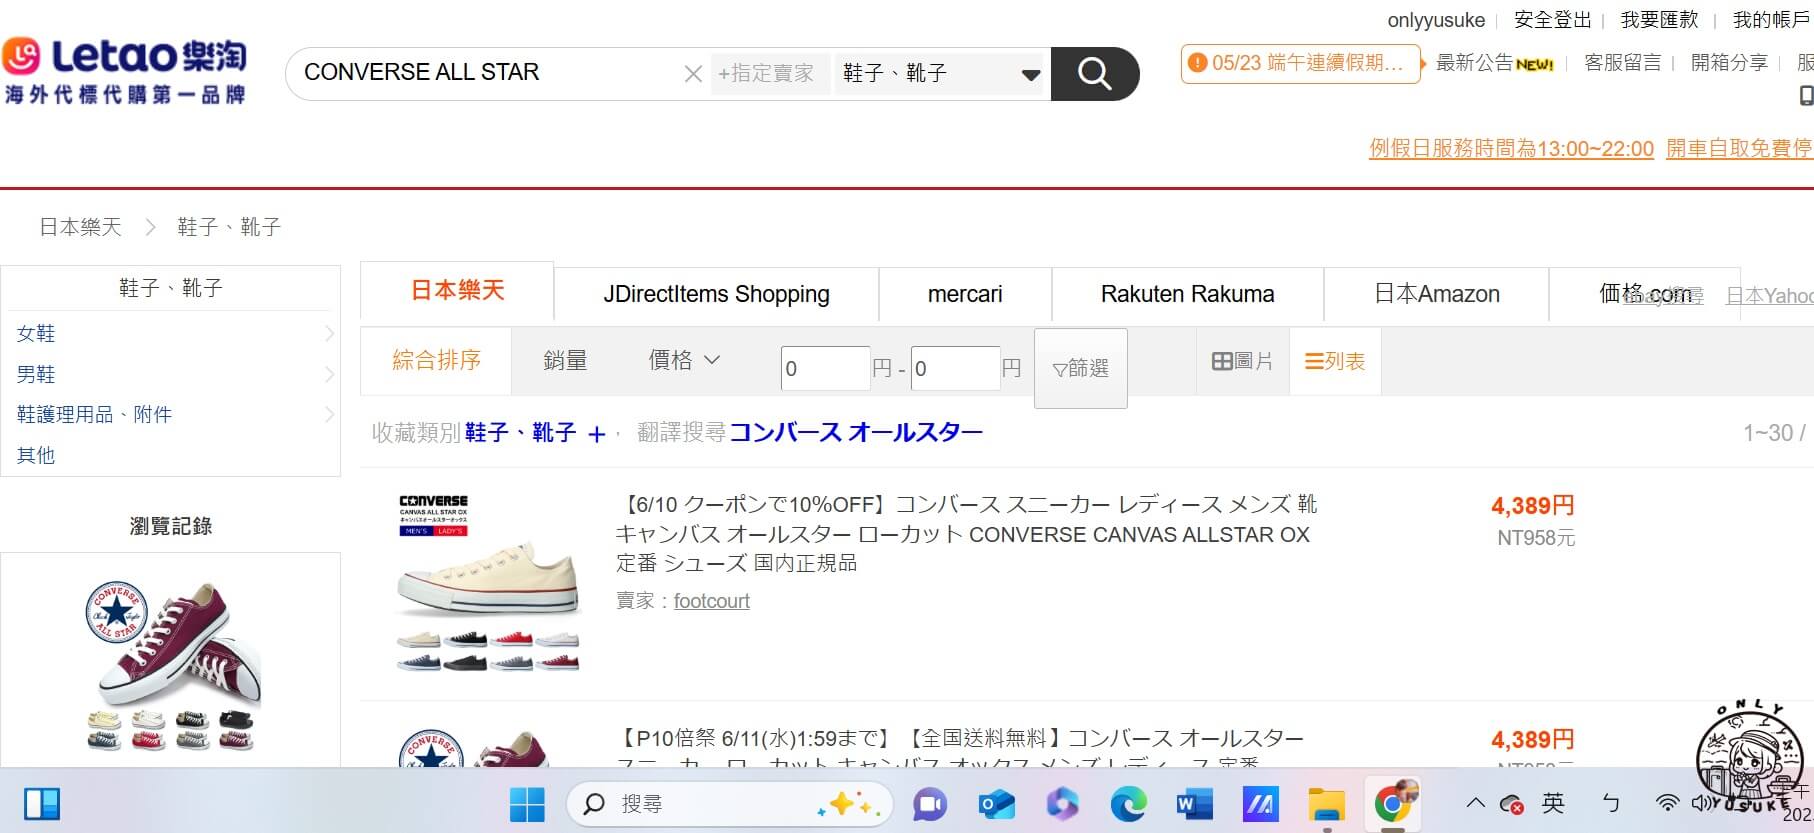Open File Explorer from the taskbar
The width and height of the screenshot is (1814, 833).
[x=1327, y=804]
